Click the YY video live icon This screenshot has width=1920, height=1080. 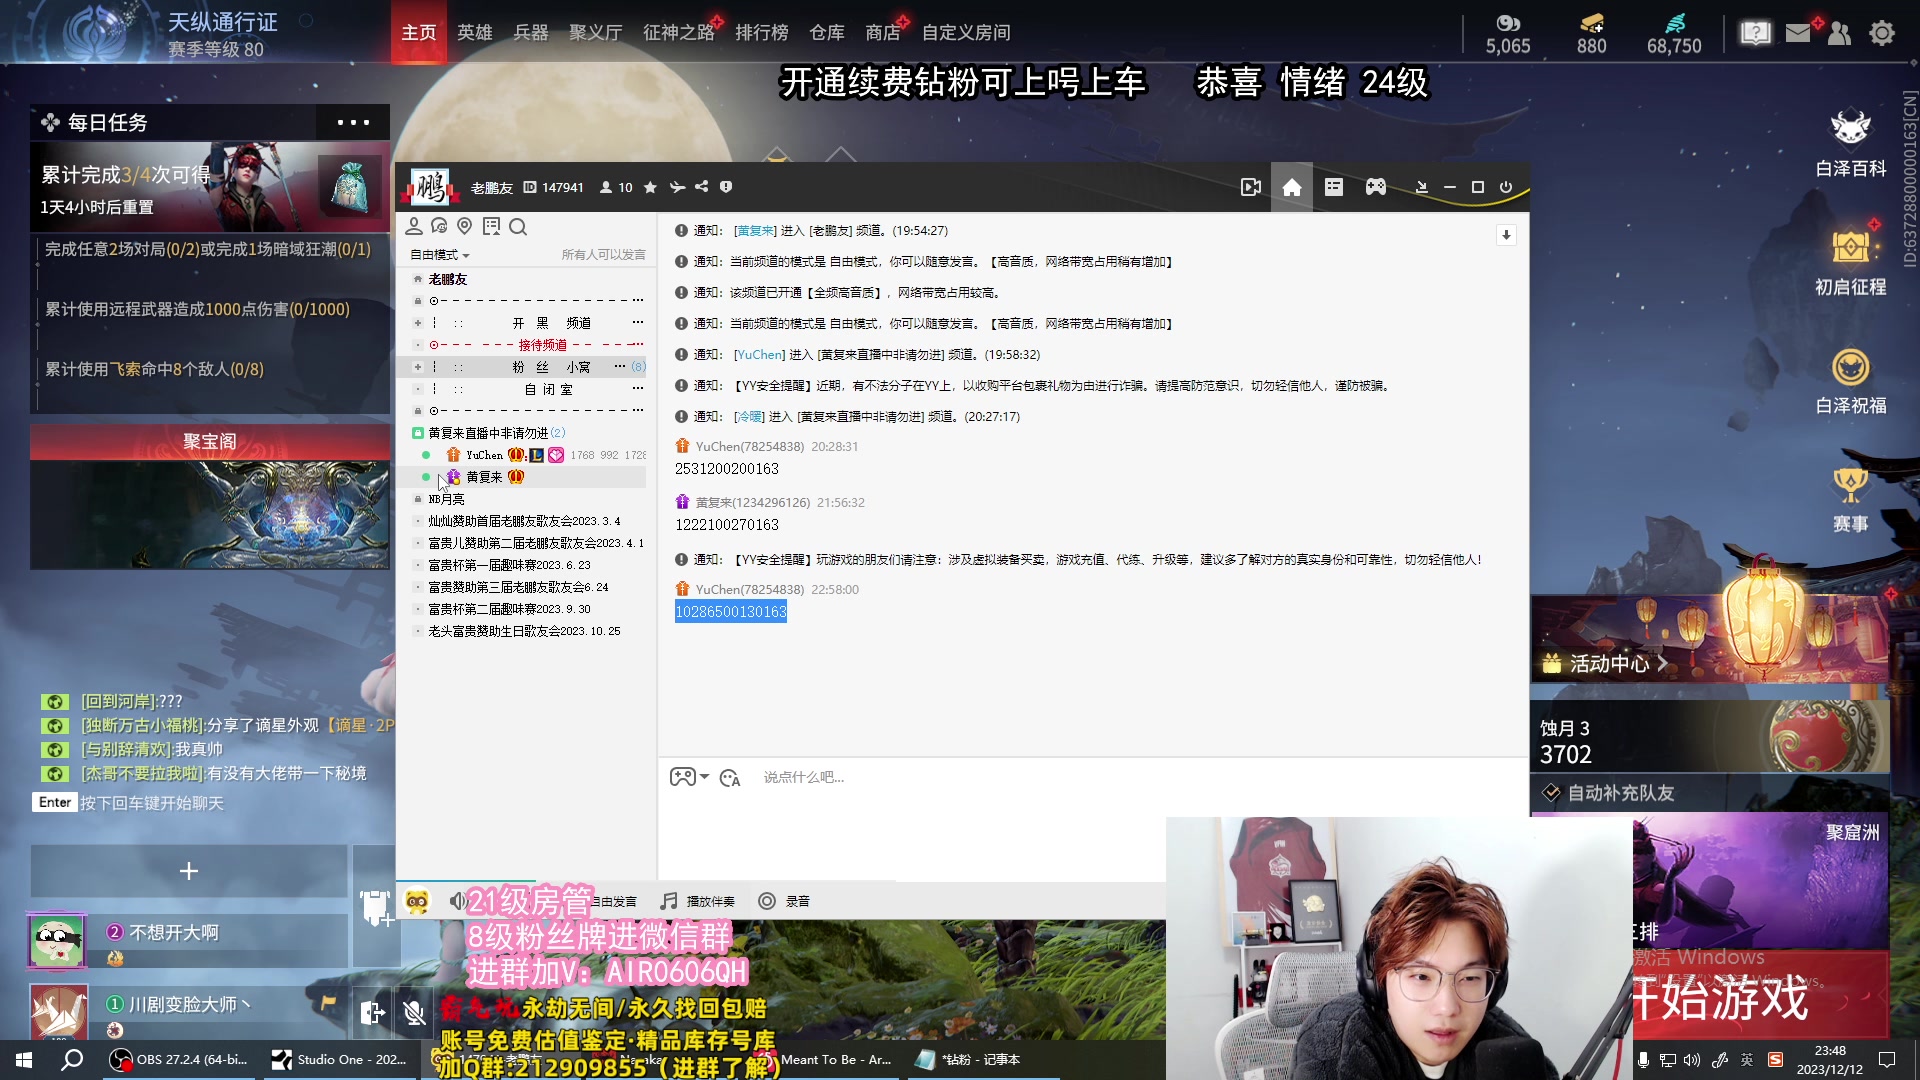(x=1251, y=187)
